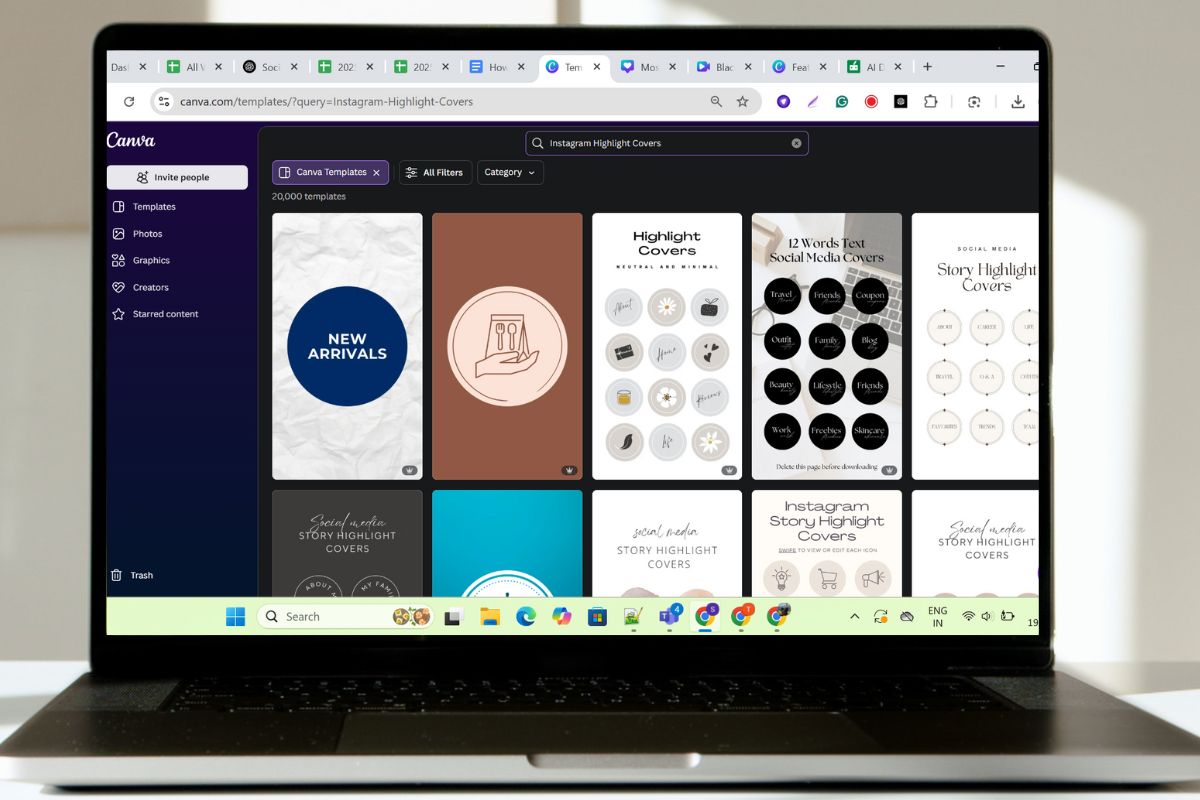
Task: Click the Instagram Highlight Covers search field
Action: click(667, 143)
